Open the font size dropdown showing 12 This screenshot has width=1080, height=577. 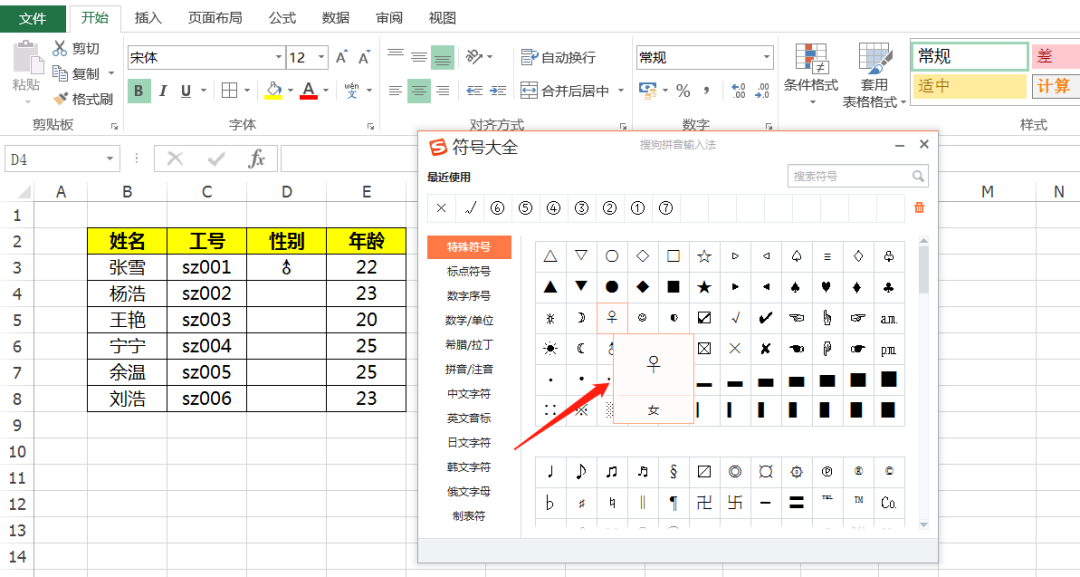point(321,57)
